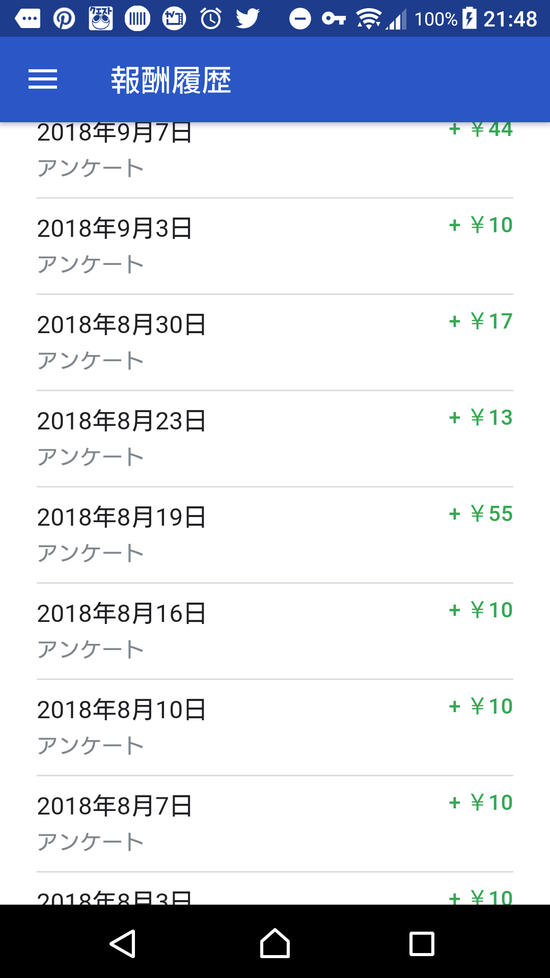Tap the Wi-Fi status icon

[x=369, y=19]
